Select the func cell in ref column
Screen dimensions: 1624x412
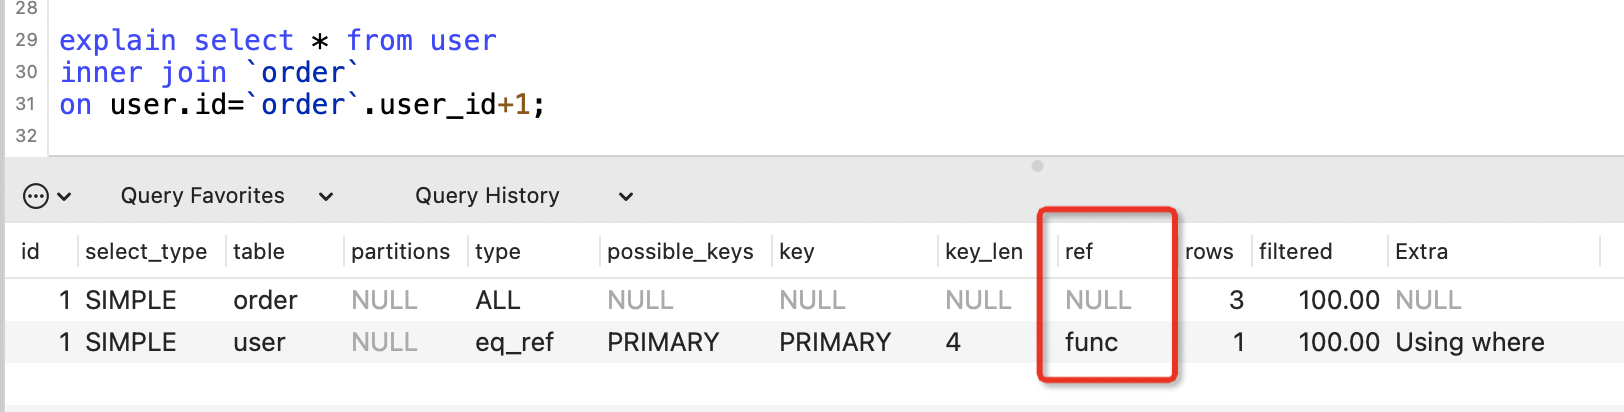point(1091,342)
